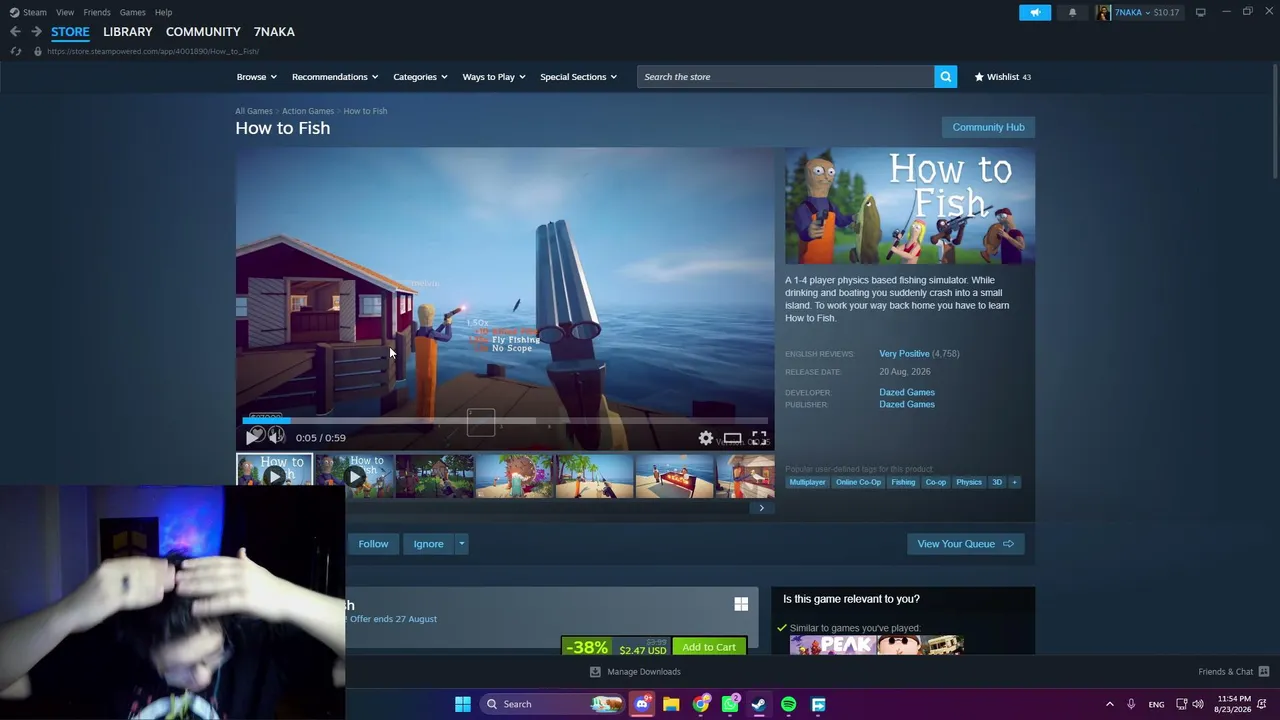Expand the Special Sections dropdown
The height and width of the screenshot is (720, 1280).
[x=579, y=77]
